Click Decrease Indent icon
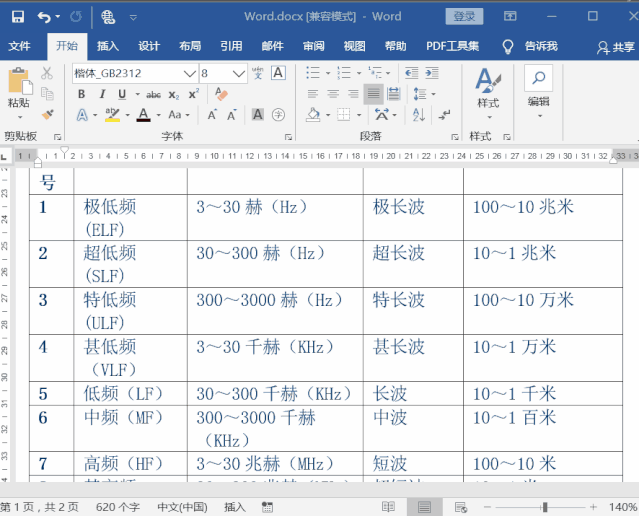 pyautogui.click(x=412, y=73)
